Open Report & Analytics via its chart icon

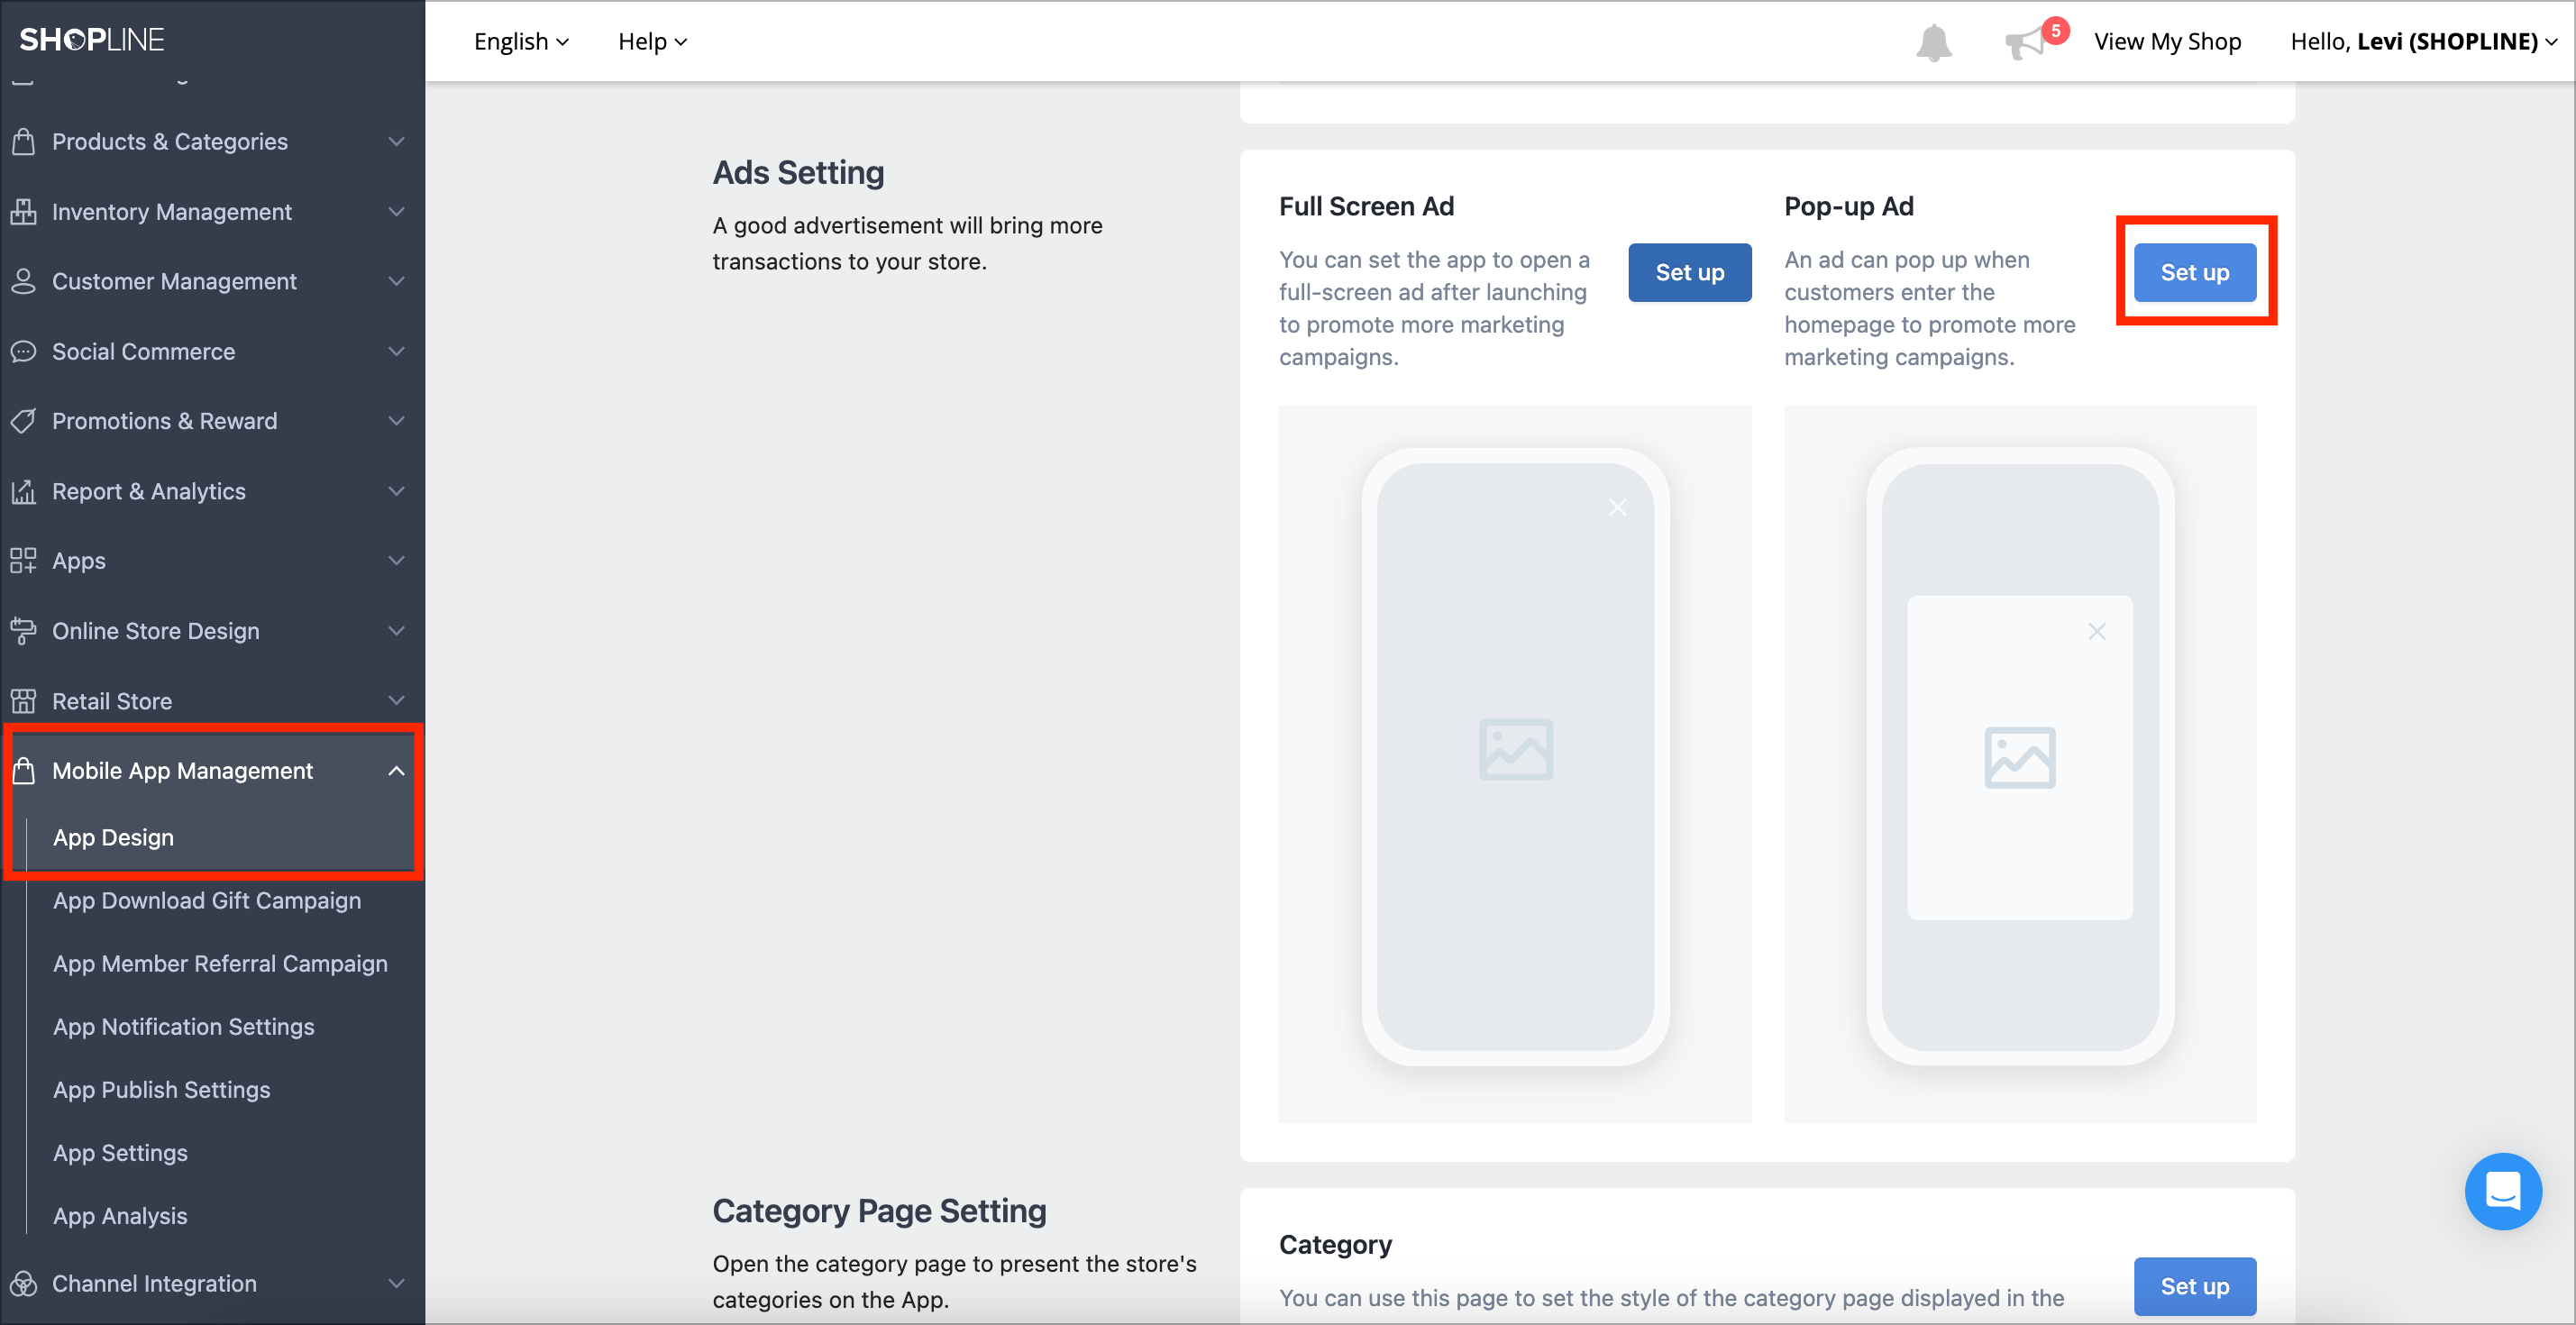tap(24, 490)
